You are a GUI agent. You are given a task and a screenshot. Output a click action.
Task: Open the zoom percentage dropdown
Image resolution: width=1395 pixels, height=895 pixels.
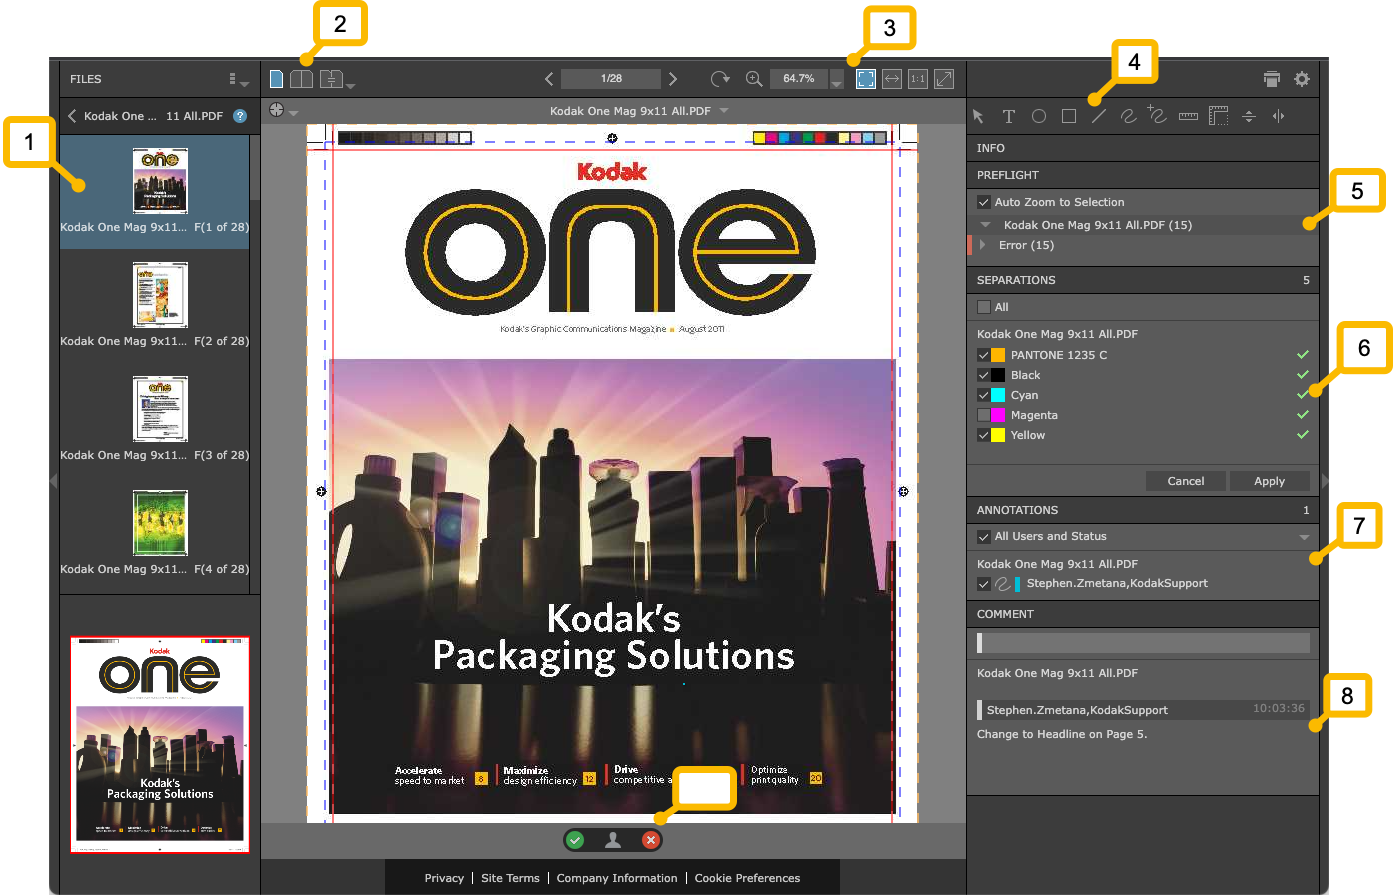837,81
